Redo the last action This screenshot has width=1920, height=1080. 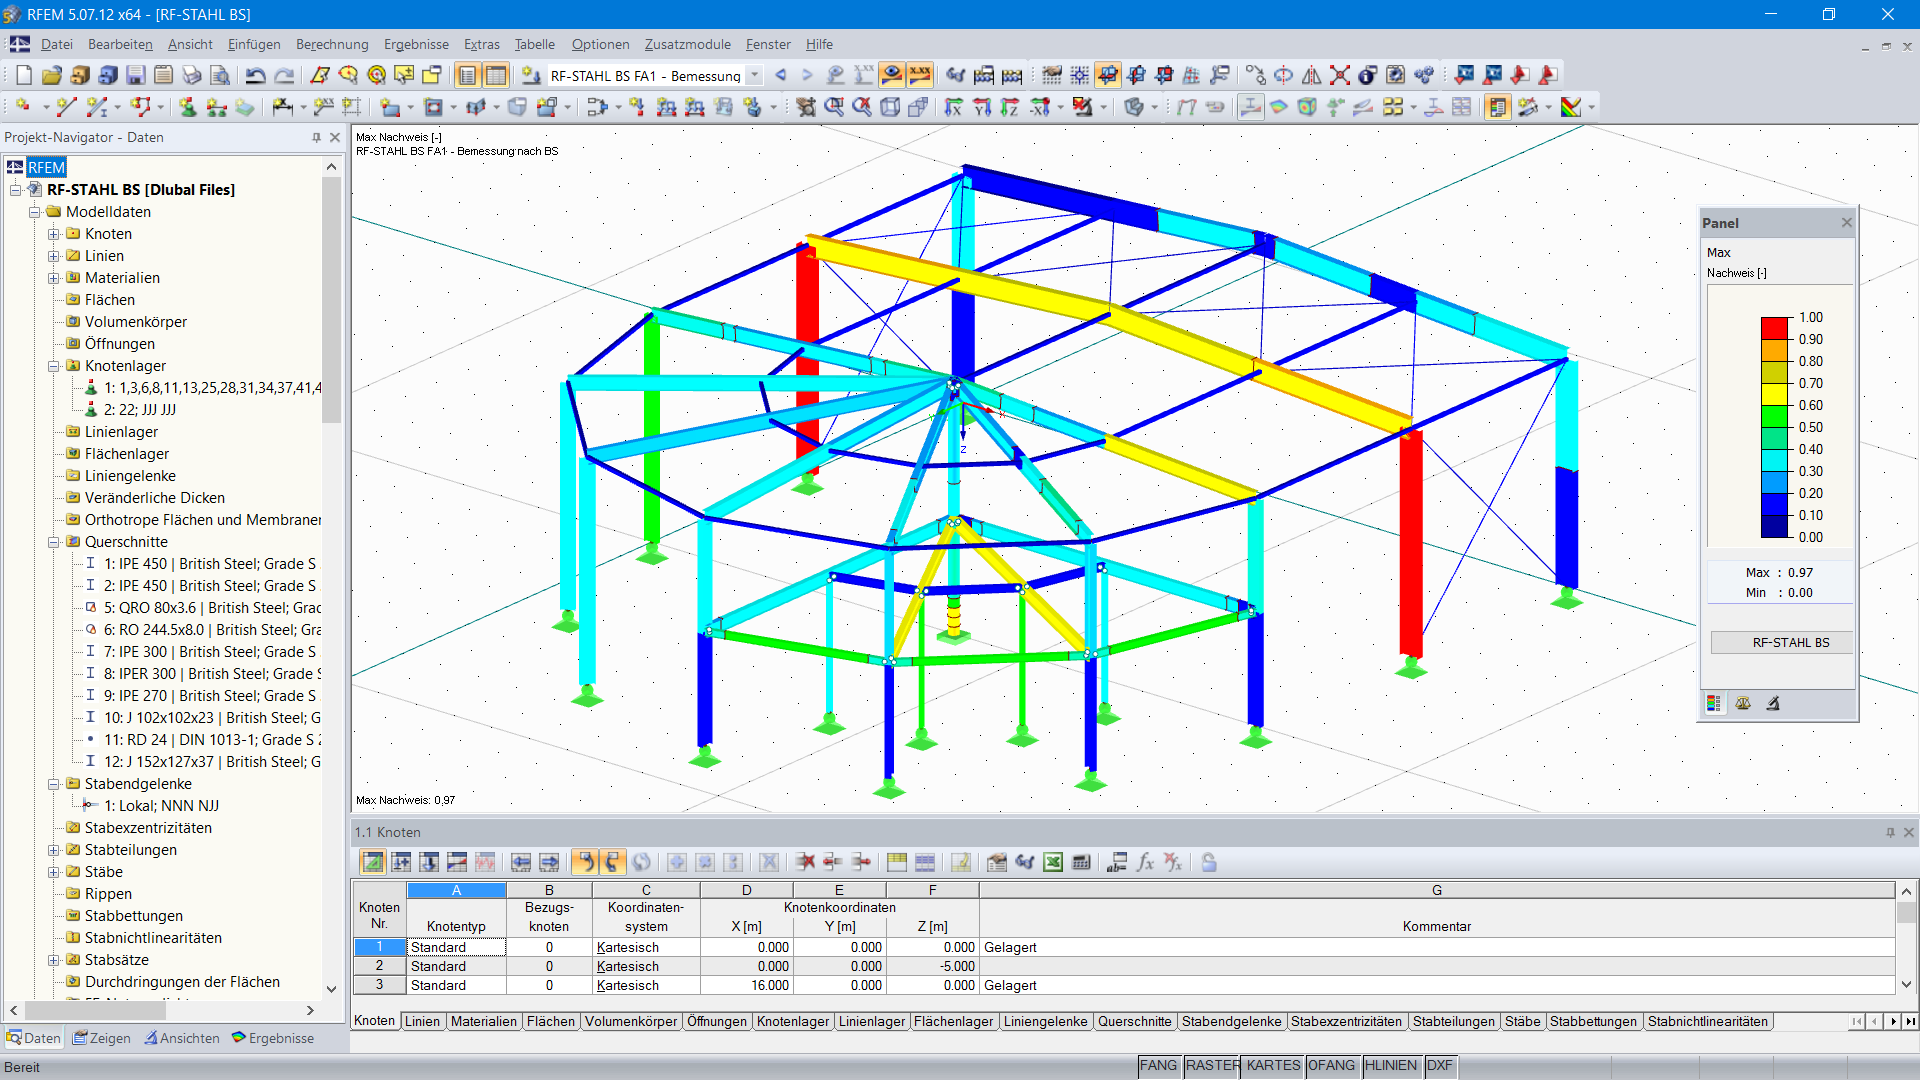(284, 75)
